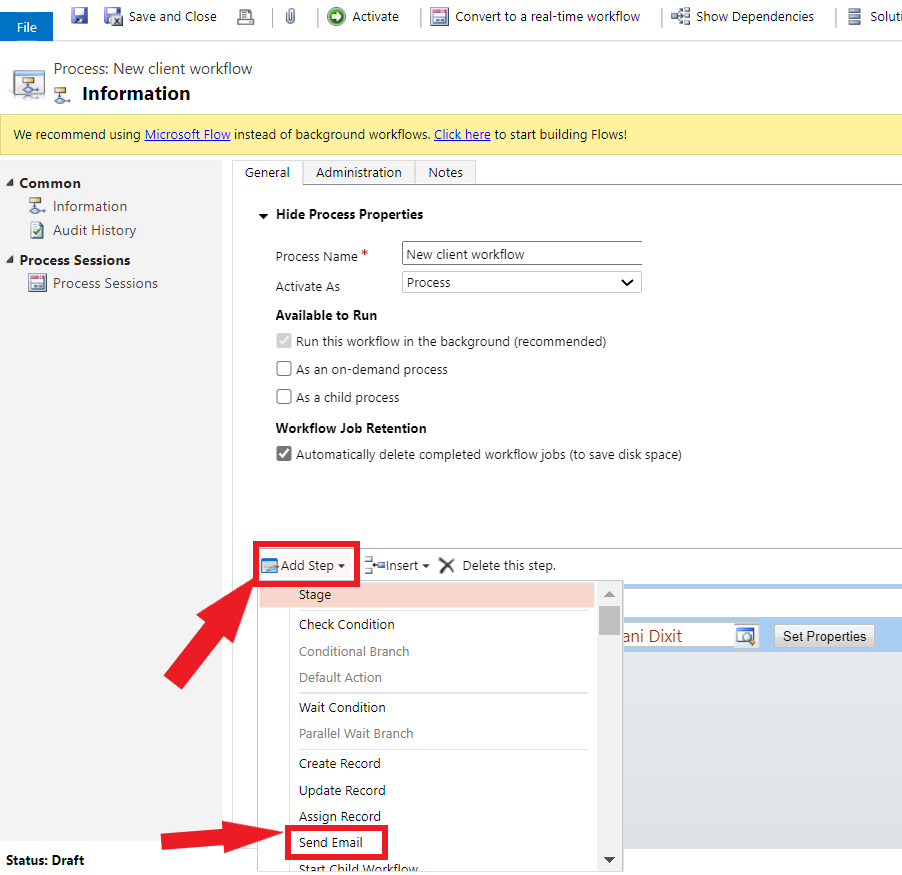Collapse the Hide Process Properties section
The height and width of the screenshot is (875, 902).
[264, 215]
